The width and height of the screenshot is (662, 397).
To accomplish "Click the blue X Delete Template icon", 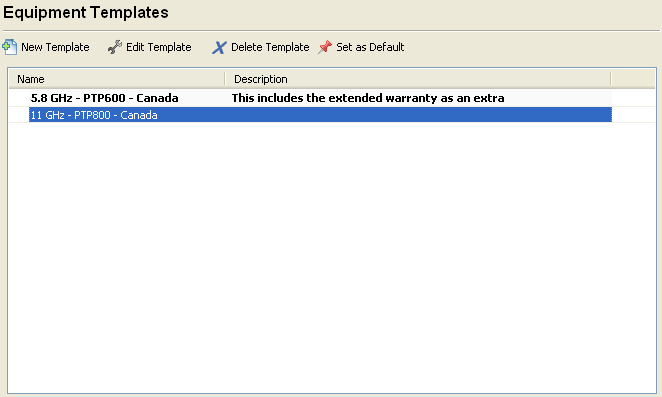I will coord(219,47).
